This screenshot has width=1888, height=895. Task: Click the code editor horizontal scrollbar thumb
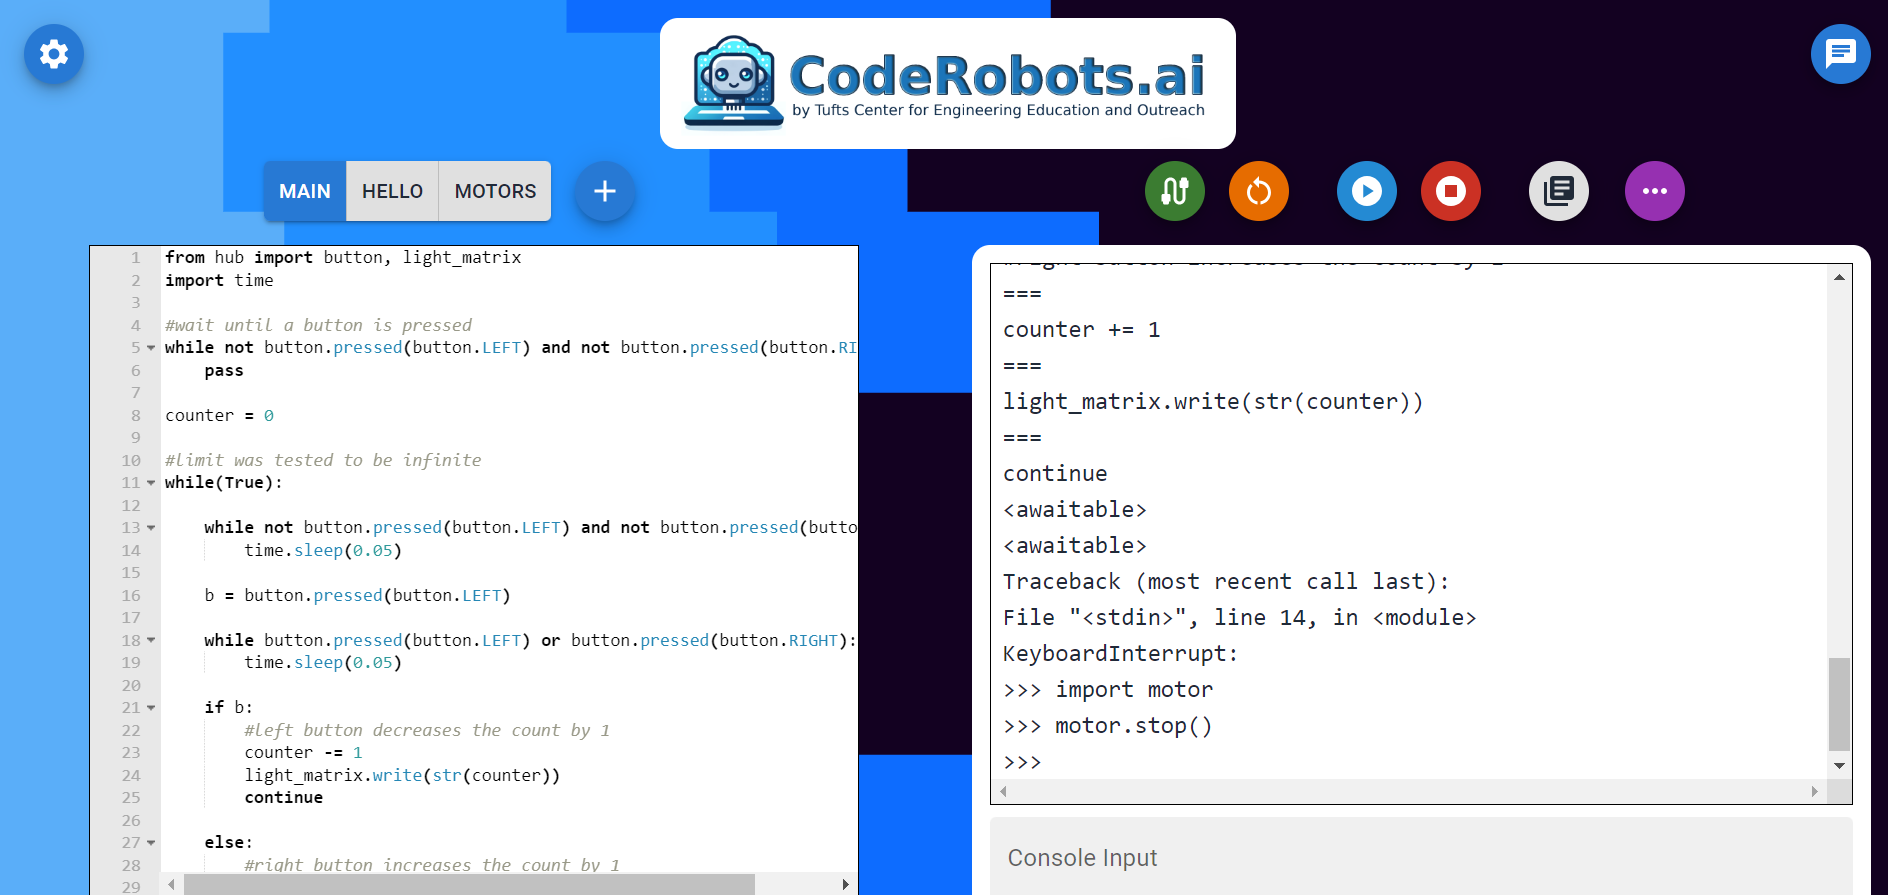[x=469, y=884]
